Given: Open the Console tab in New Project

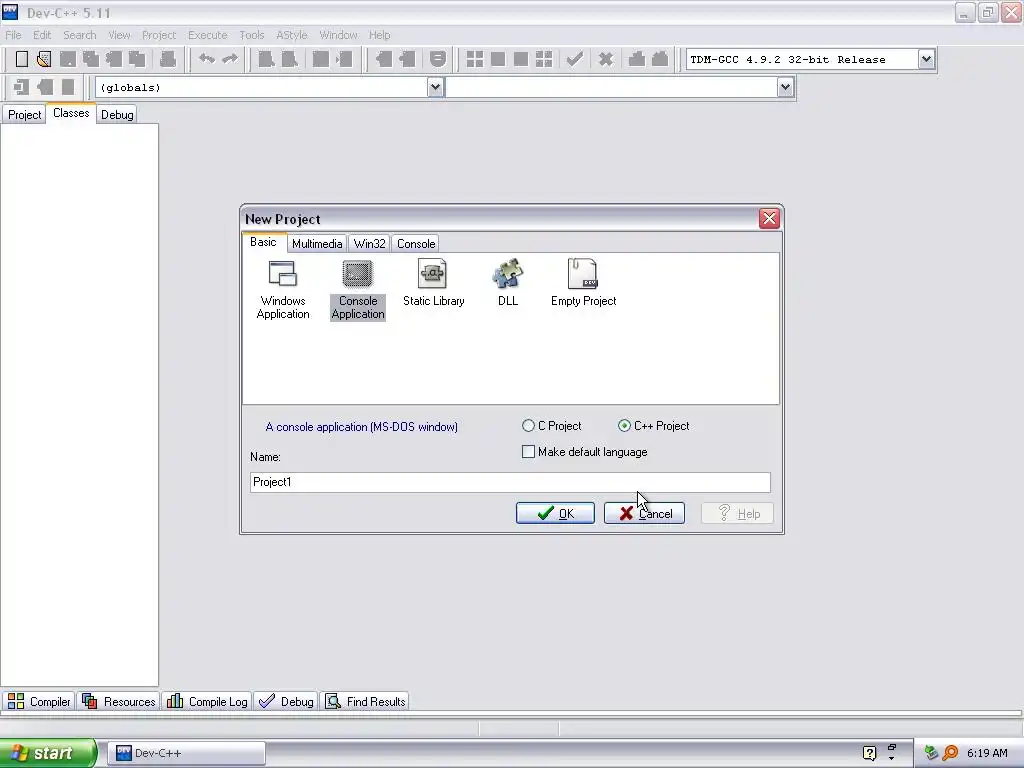Looking at the screenshot, I should click(x=416, y=244).
